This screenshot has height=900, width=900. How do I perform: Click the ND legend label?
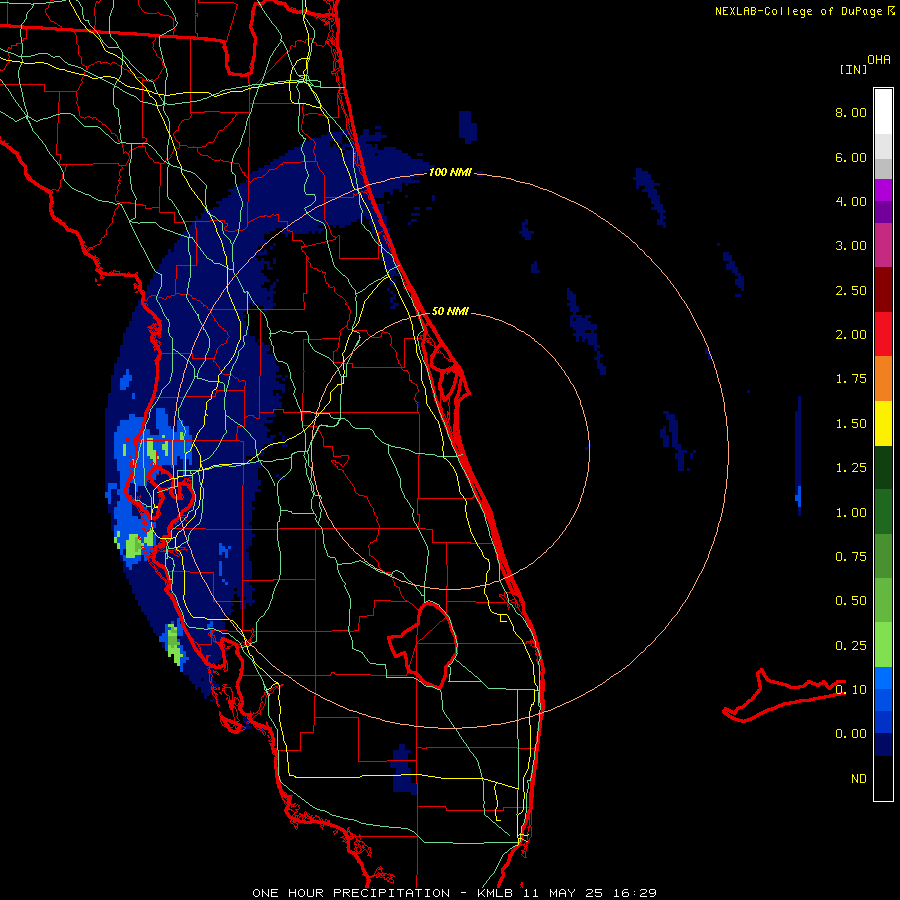tap(859, 779)
